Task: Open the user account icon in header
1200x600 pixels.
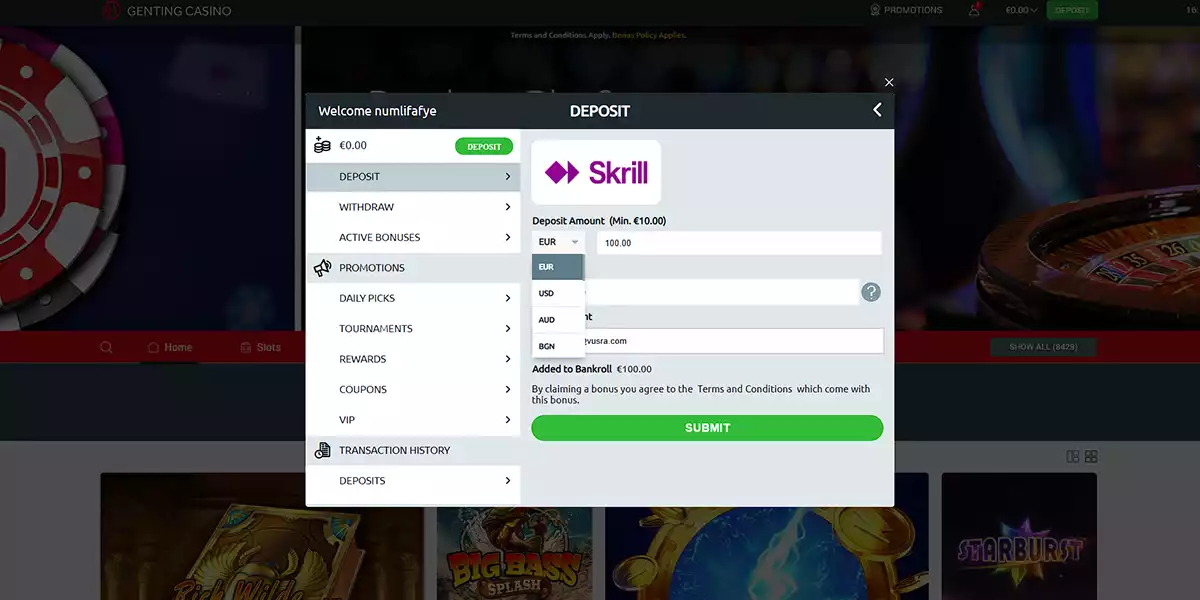Action: tap(974, 10)
